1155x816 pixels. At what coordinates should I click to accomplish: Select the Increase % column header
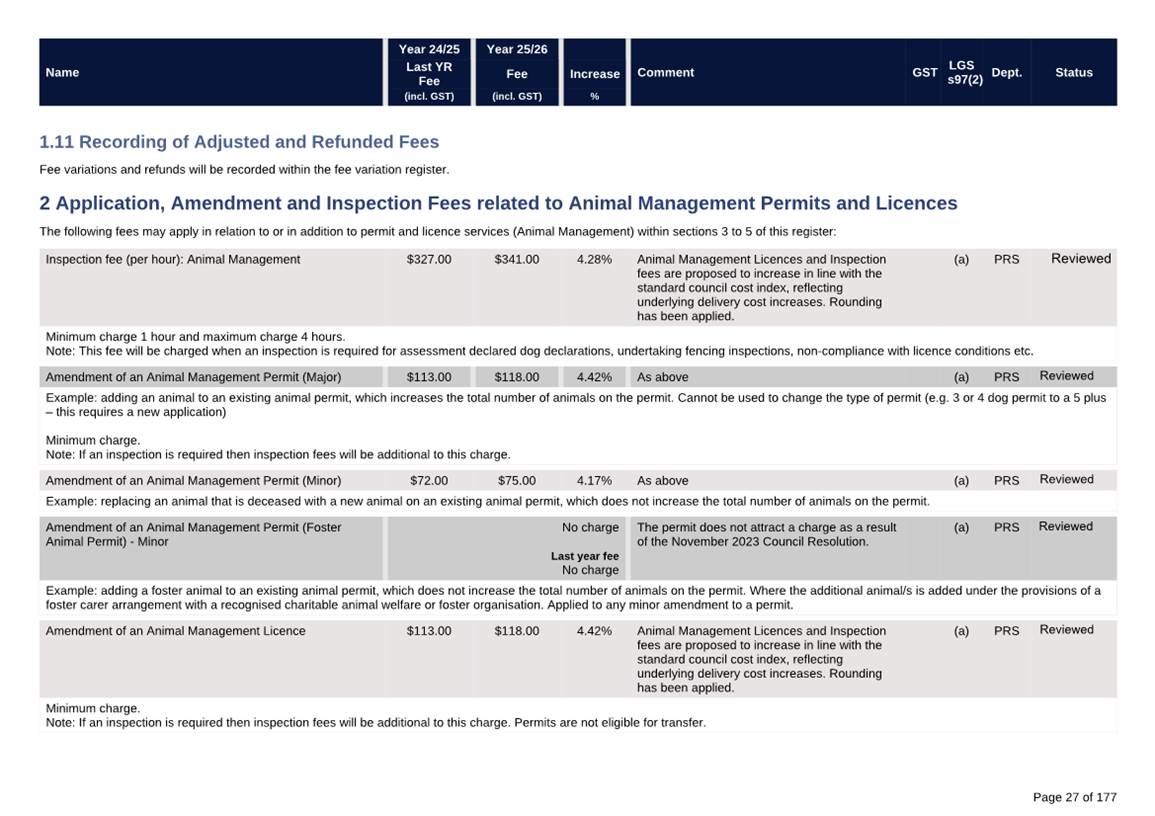coord(594,74)
